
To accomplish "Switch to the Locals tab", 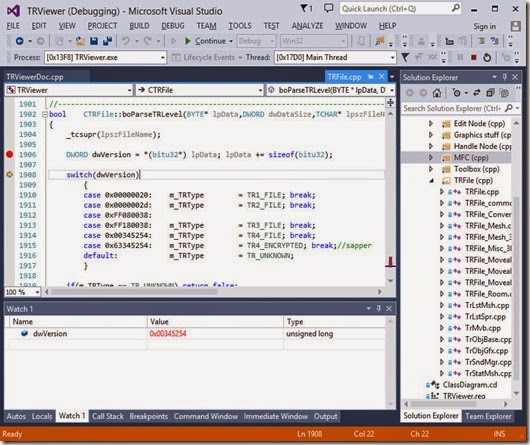I will (x=42, y=416).
